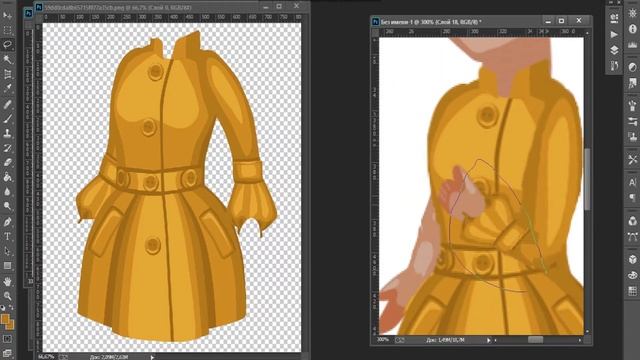Select the Hand tool
The height and width of the screenshot is (360, 640).
(x=7, y=282)
